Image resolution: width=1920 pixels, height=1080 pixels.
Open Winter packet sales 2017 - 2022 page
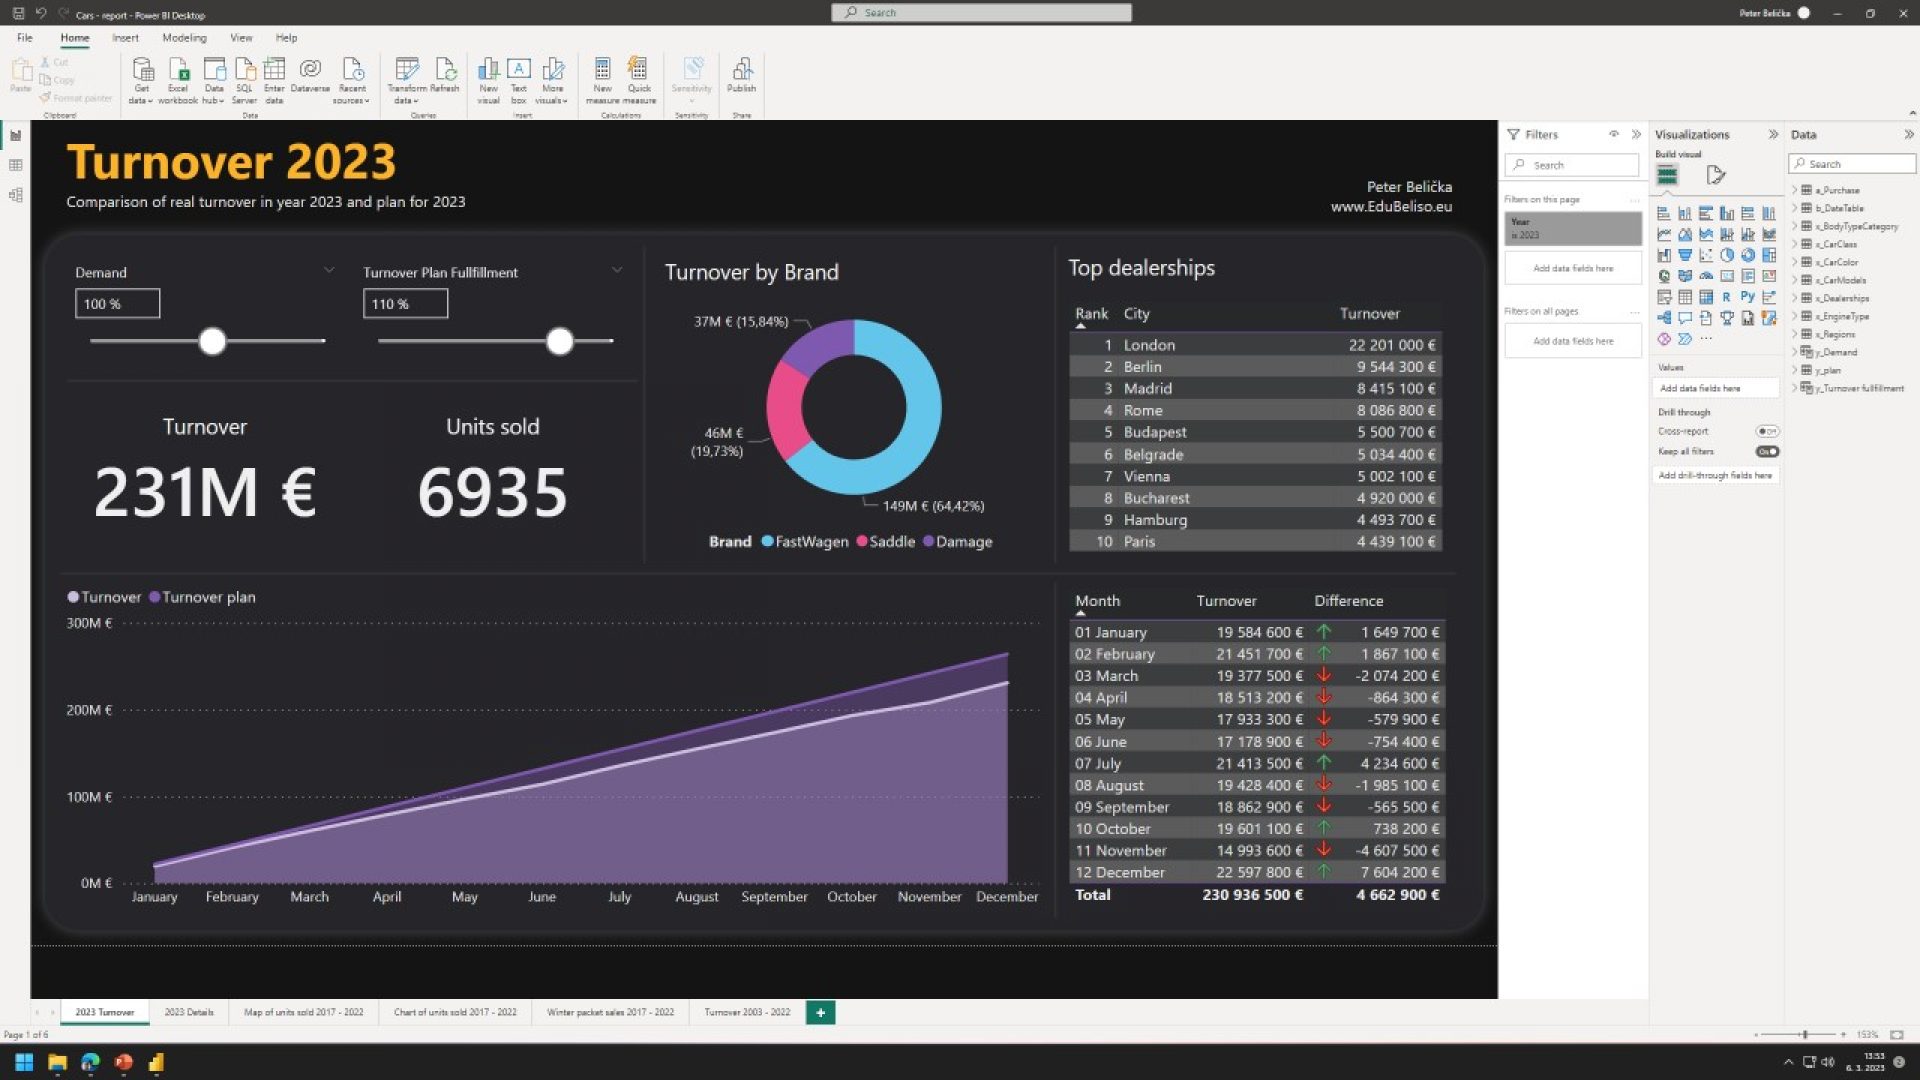(610, 1012)
